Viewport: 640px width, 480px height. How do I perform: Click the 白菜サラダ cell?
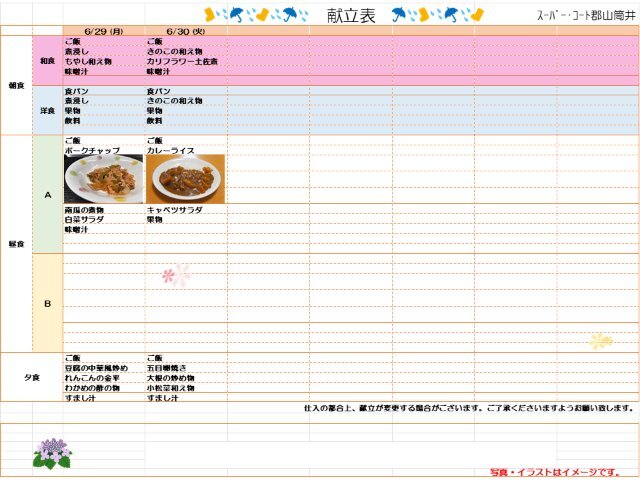[x=84, y=220]
